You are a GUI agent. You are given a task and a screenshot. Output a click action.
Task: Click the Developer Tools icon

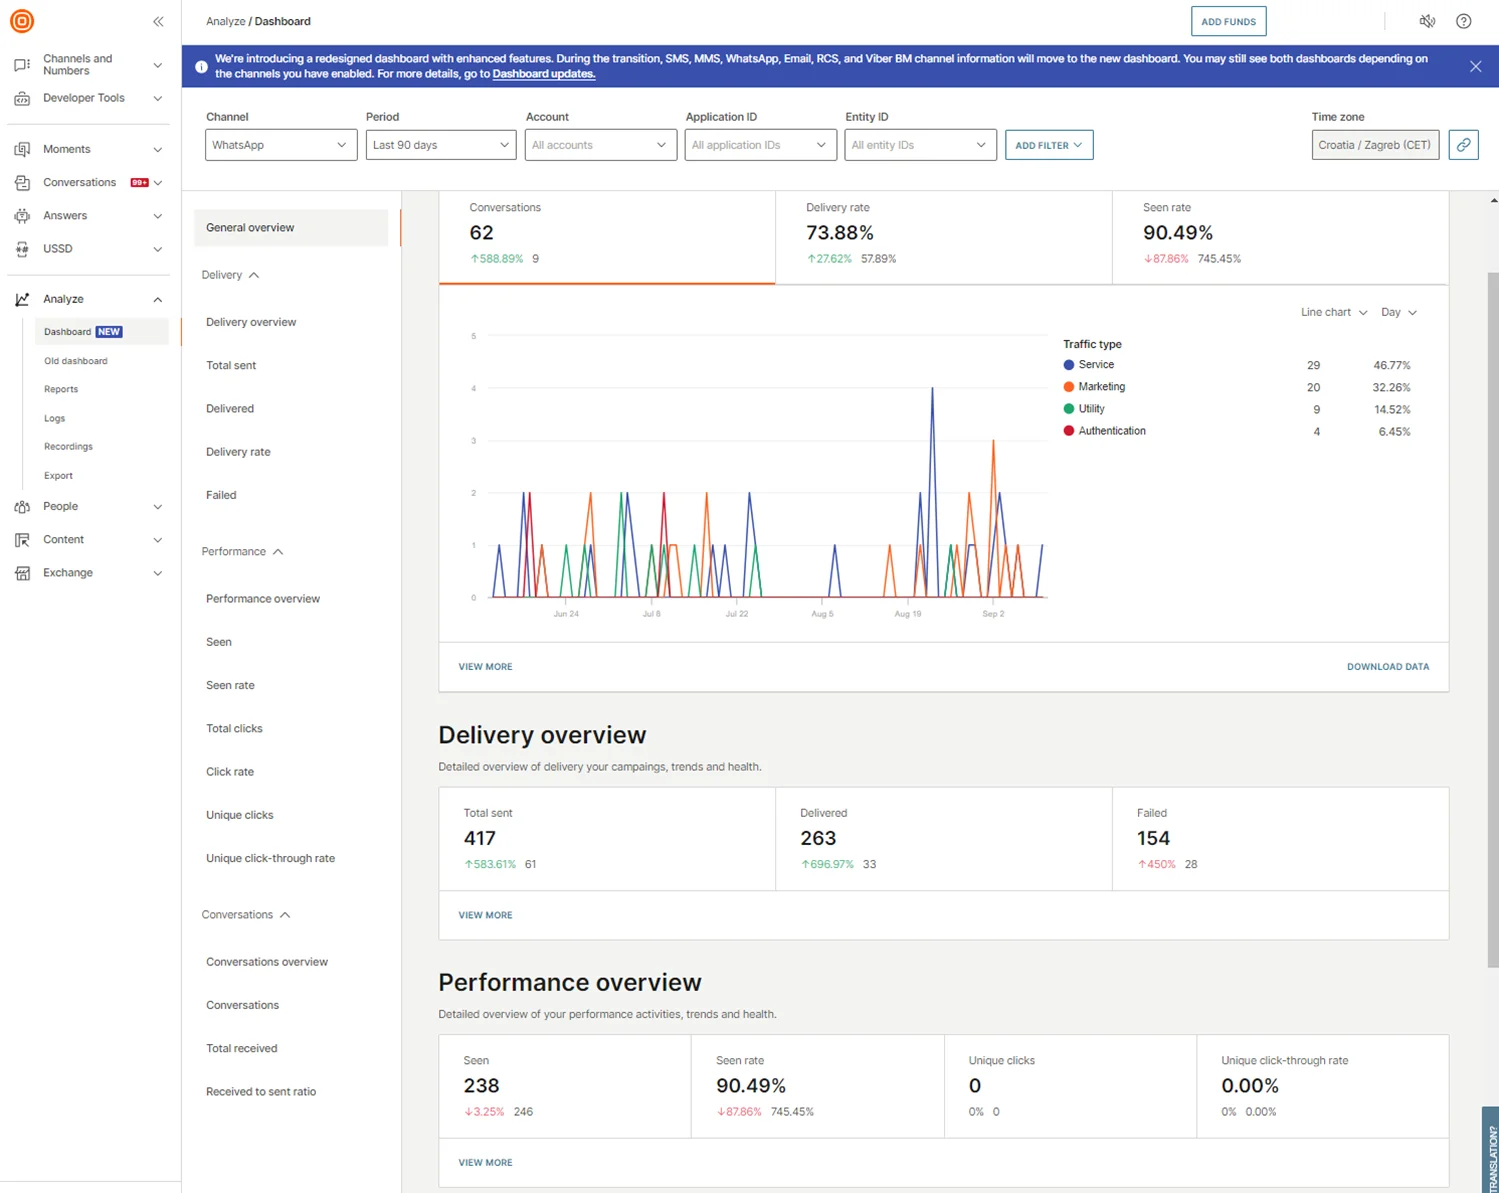click(22, 98)
